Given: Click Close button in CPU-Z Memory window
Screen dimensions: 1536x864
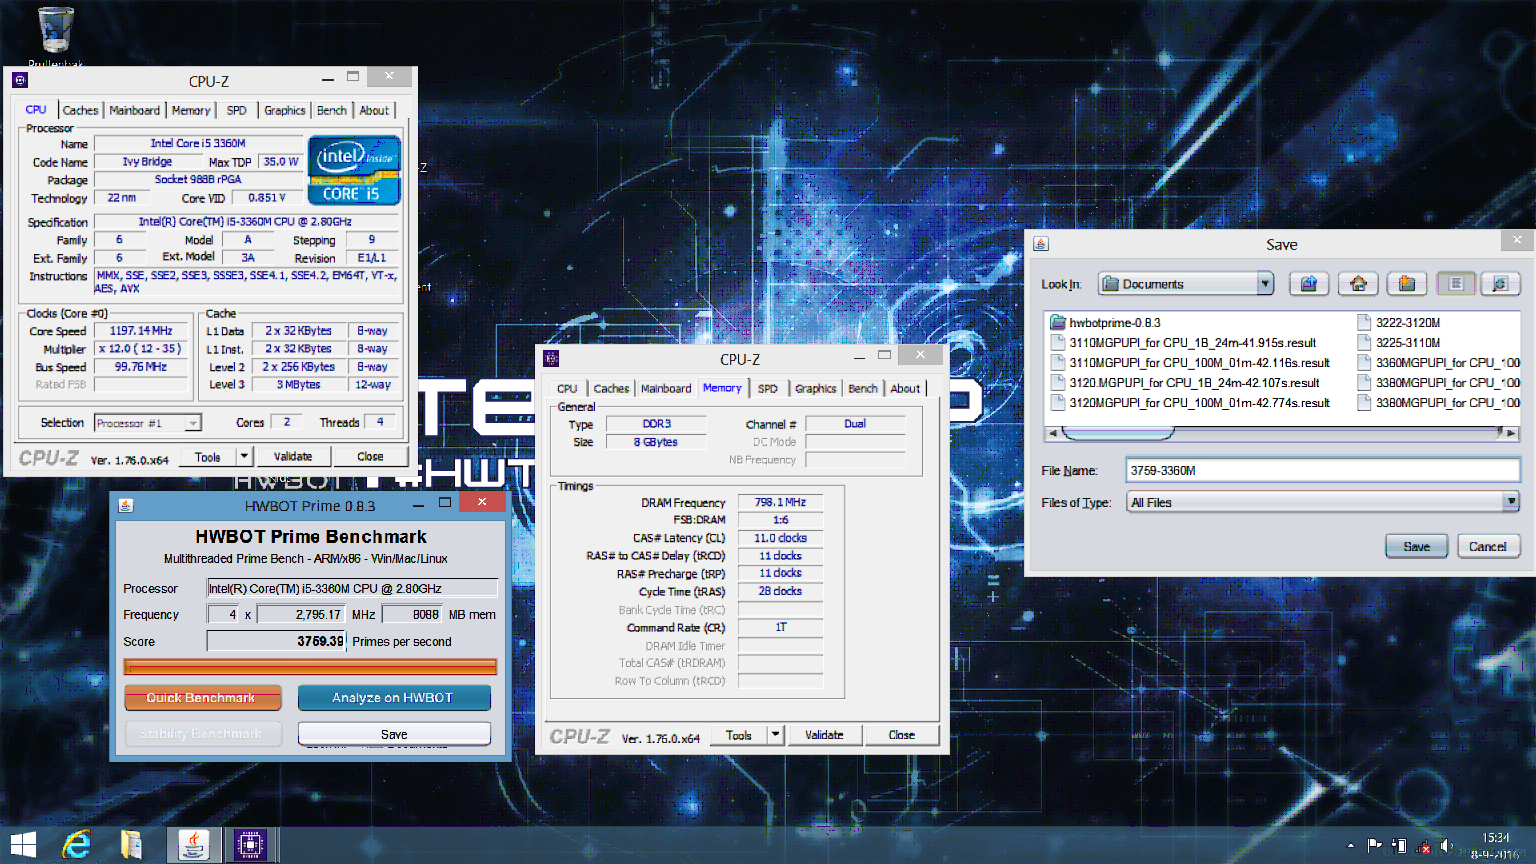Looking at the screenshot, I should point(901,735).
